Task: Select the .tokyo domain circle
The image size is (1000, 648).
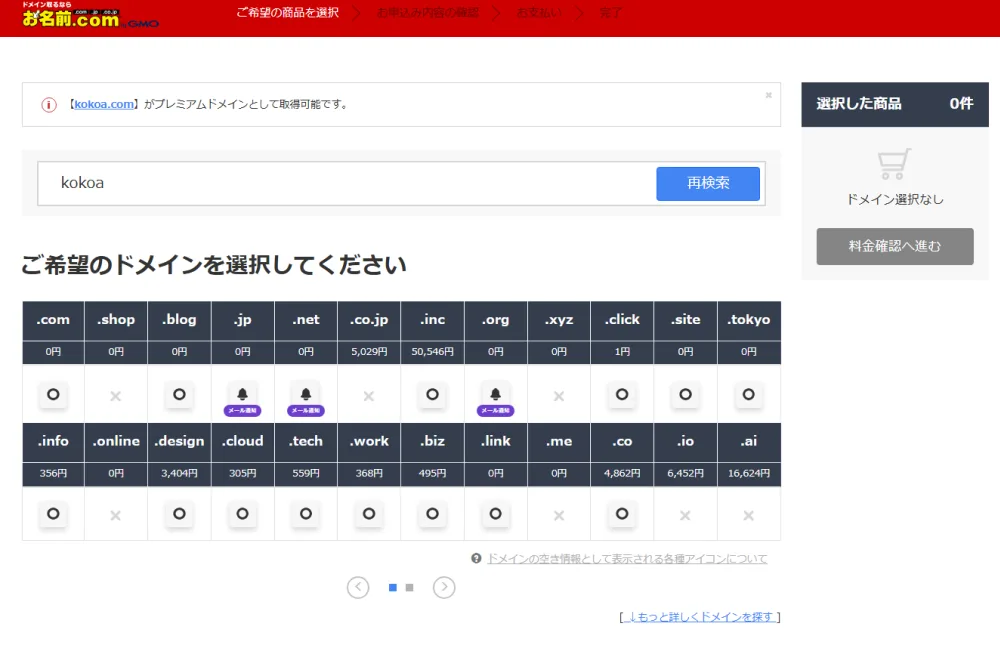Action: (748, 394)
